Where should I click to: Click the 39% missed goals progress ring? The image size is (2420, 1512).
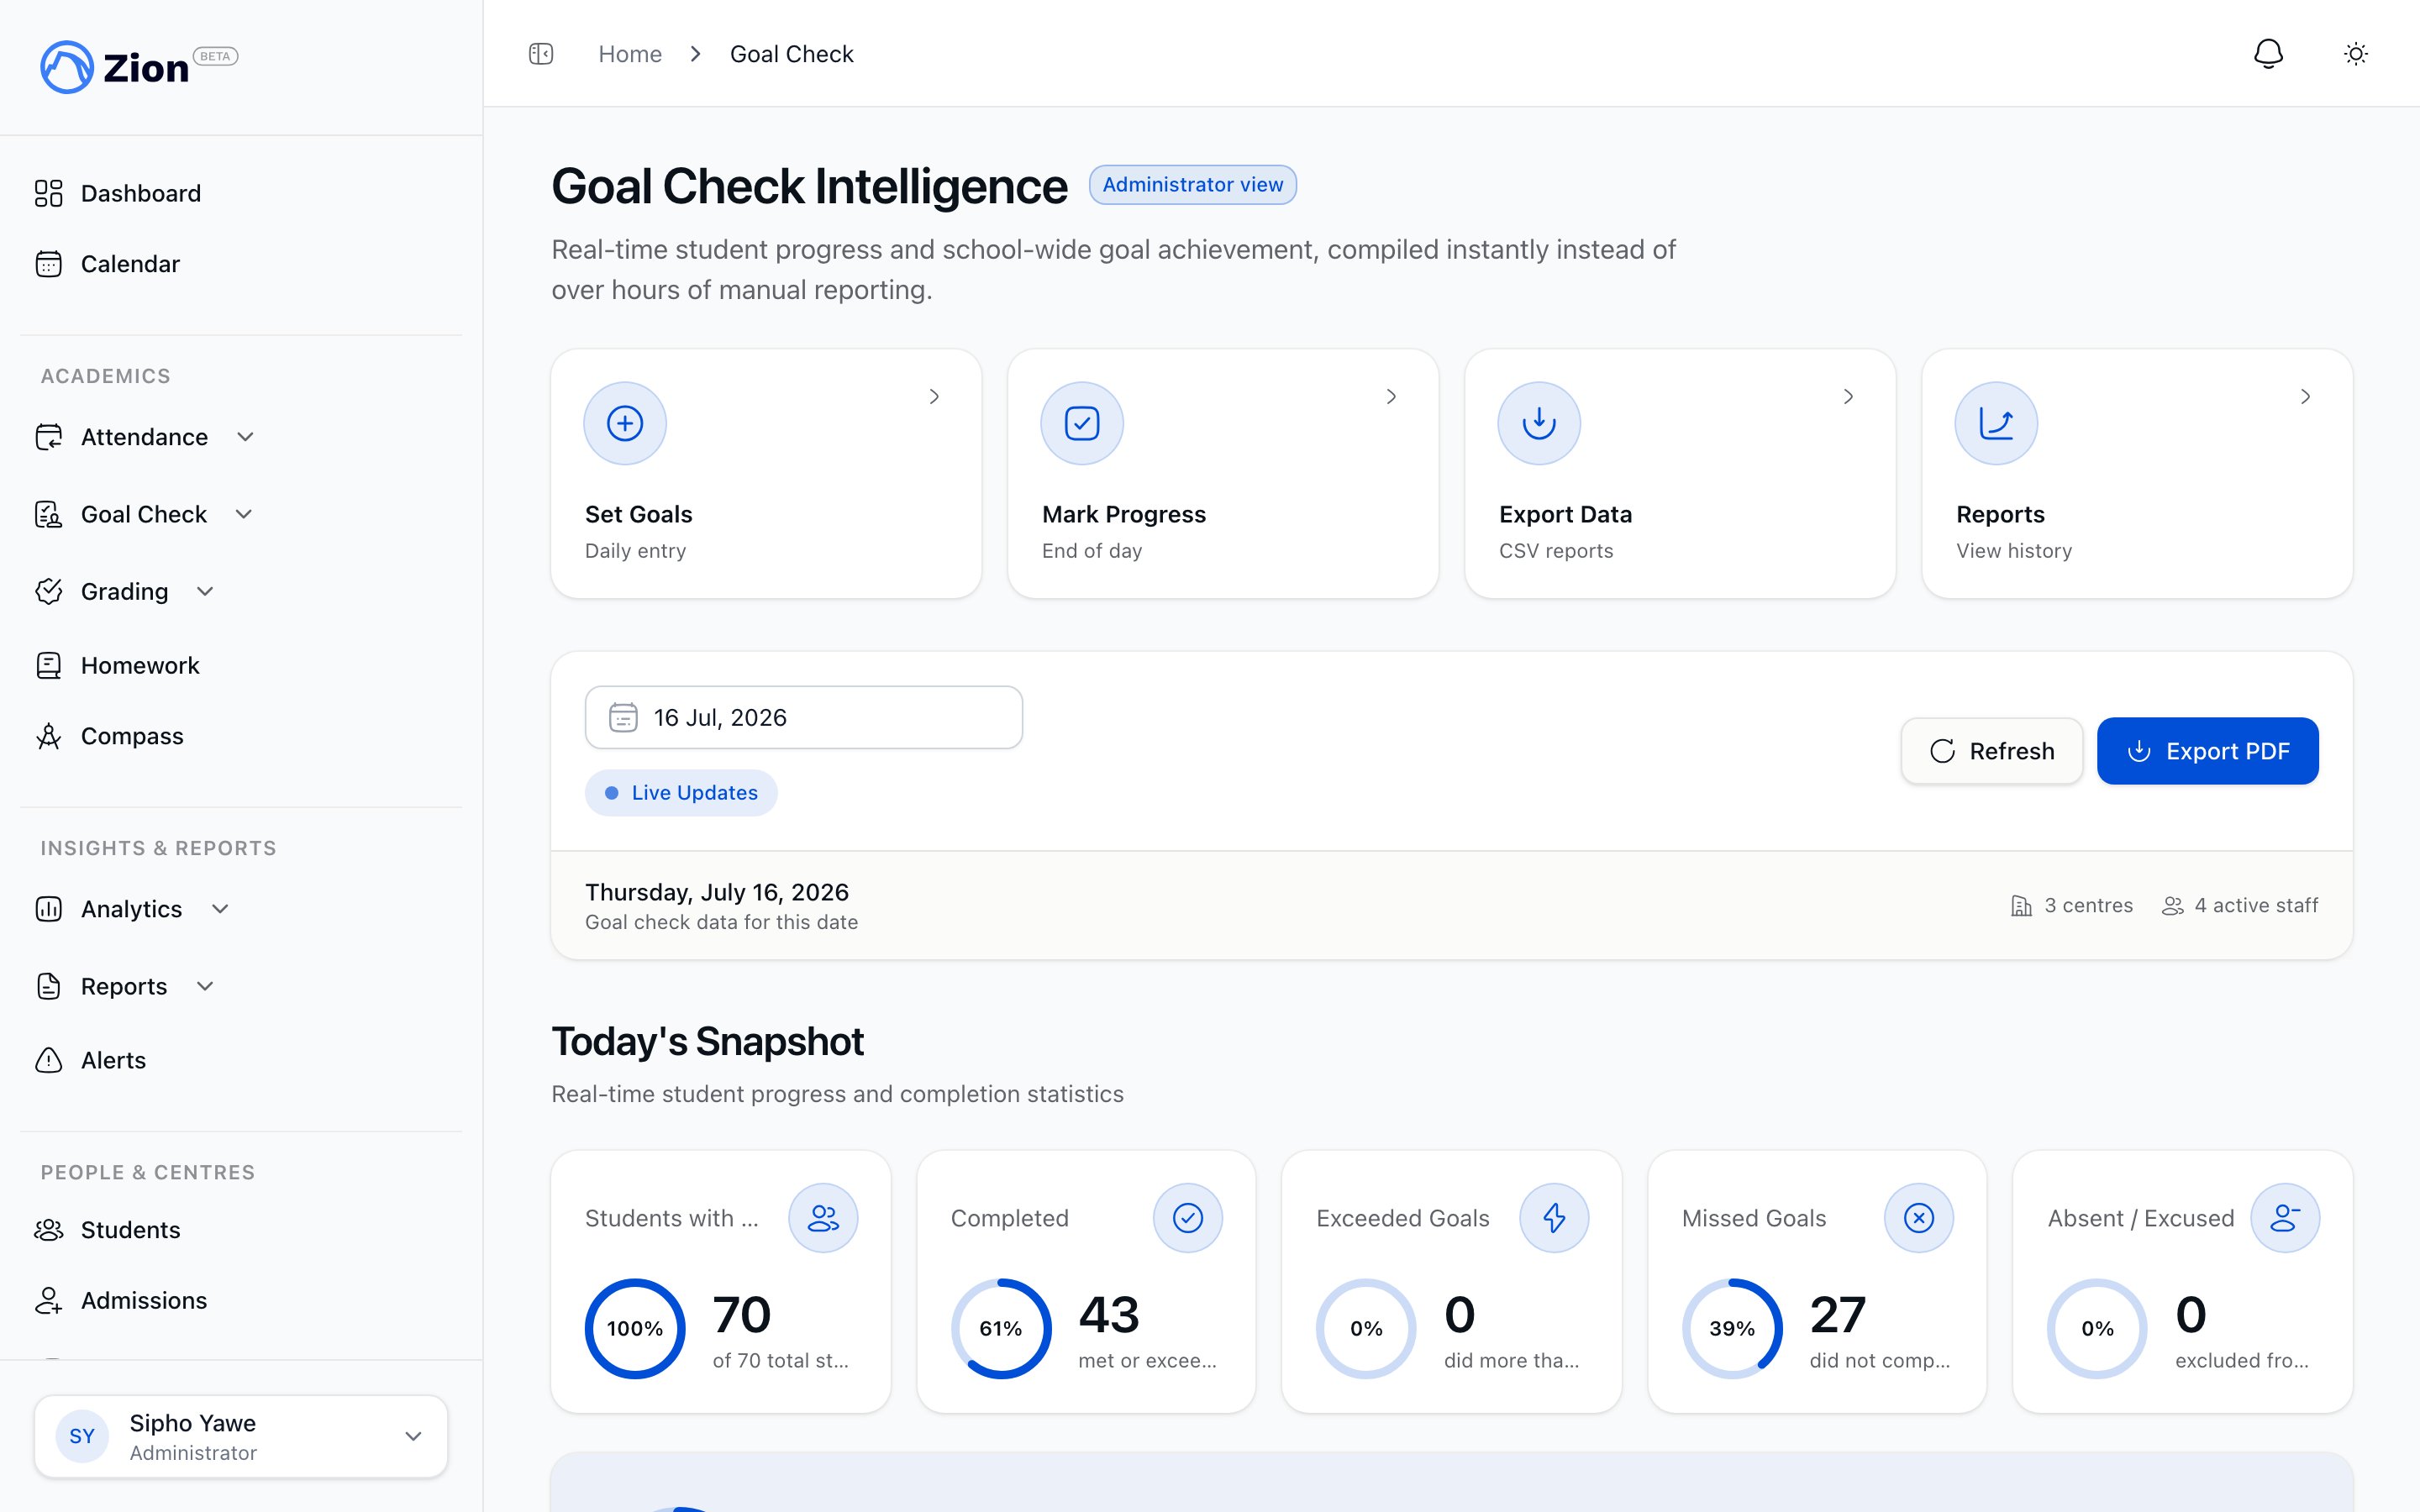(x=1732, y=1329)
